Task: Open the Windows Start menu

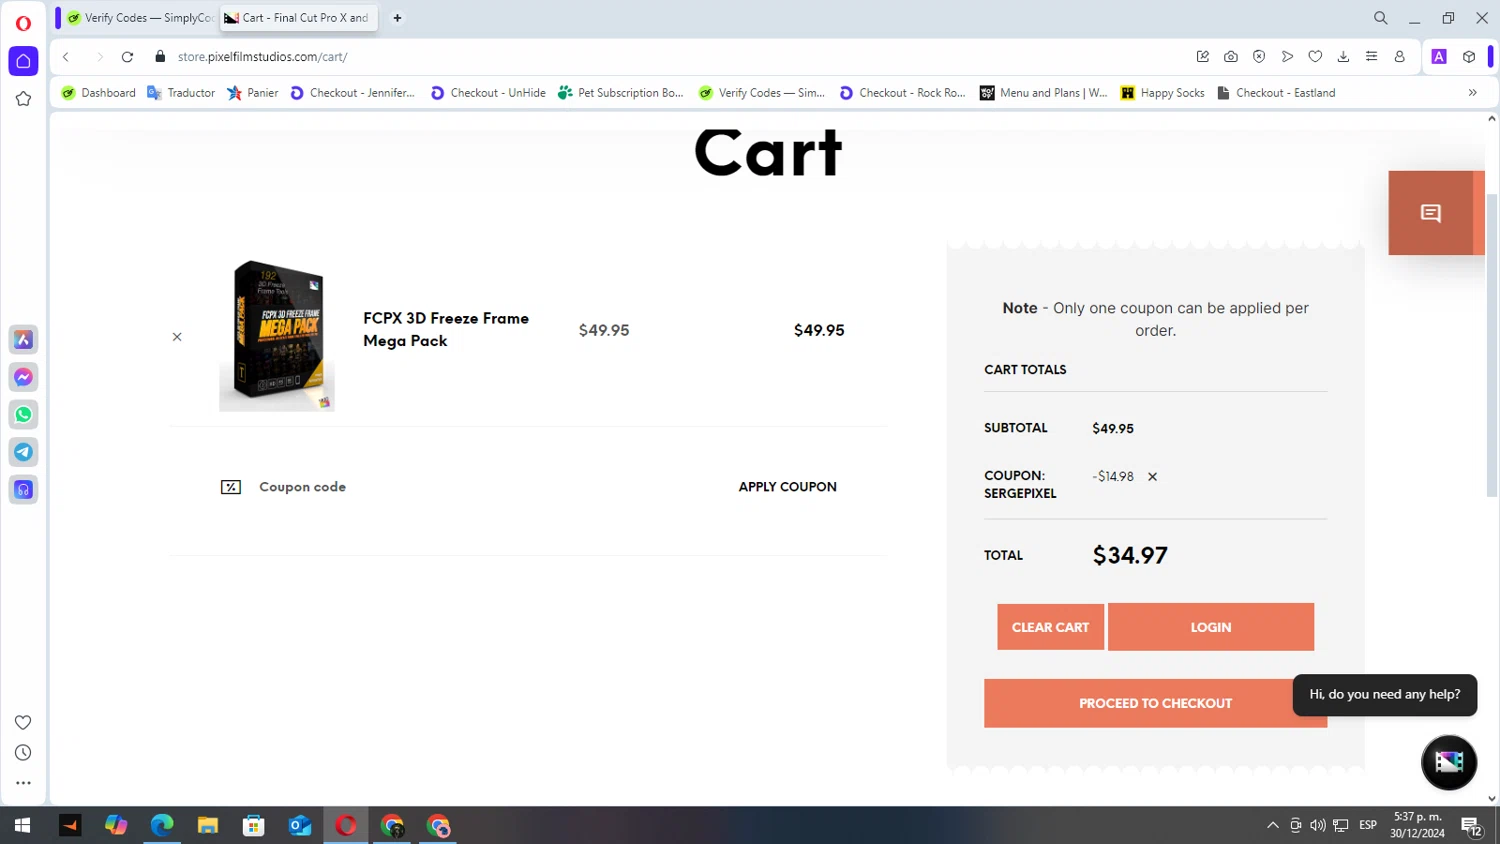Action: (x=22, y=825)
